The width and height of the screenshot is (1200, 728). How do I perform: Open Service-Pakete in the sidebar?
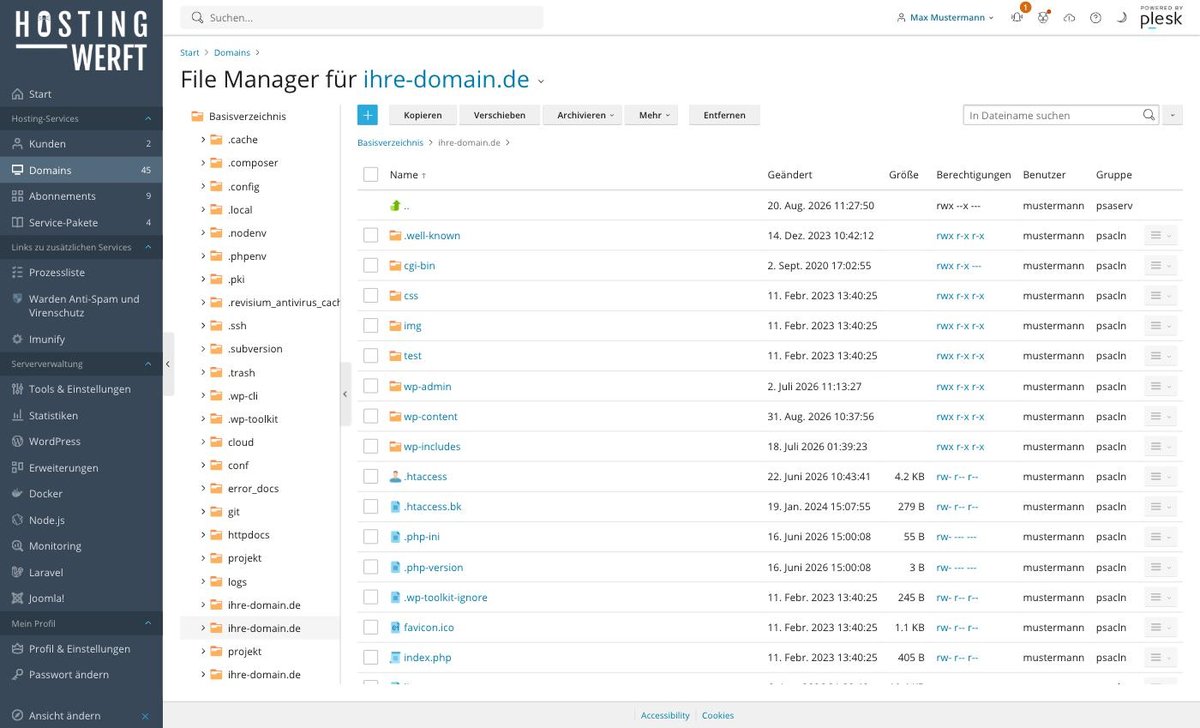pos(81,222)
